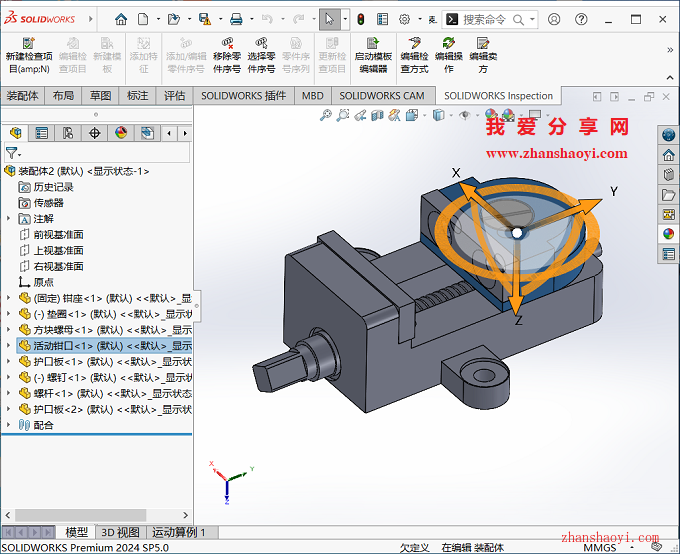
Task: Click Zoom to Fit icon
Action: tap(325, 115)
